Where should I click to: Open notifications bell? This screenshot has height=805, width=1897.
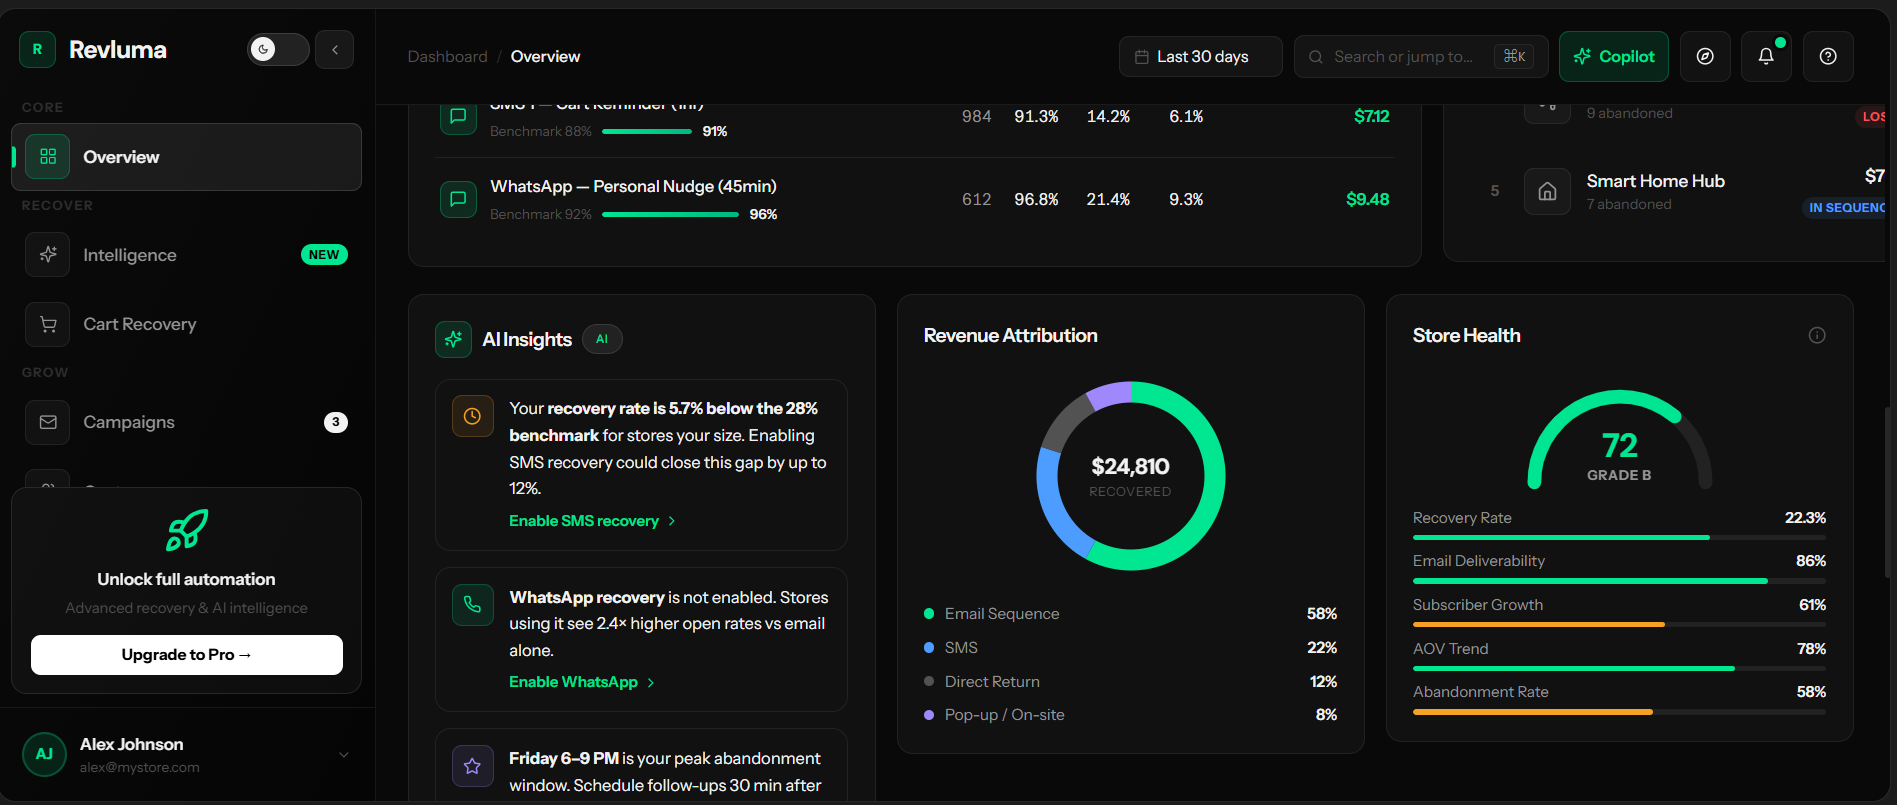pyautogui.click(x=1766, y=56)
